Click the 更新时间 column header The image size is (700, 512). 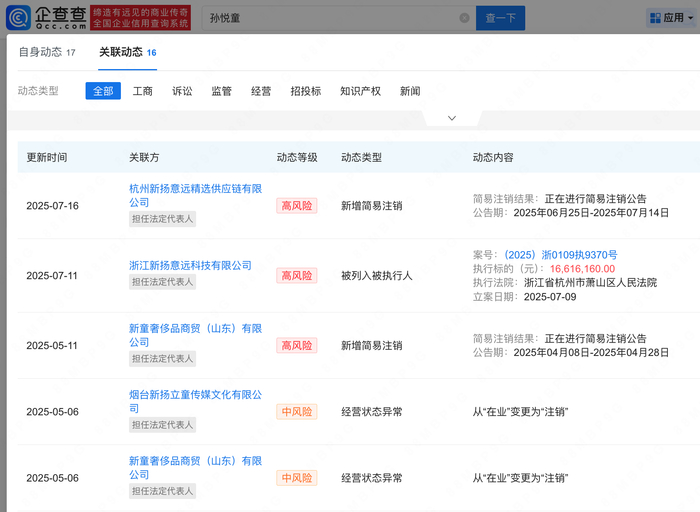click(47, 158)
